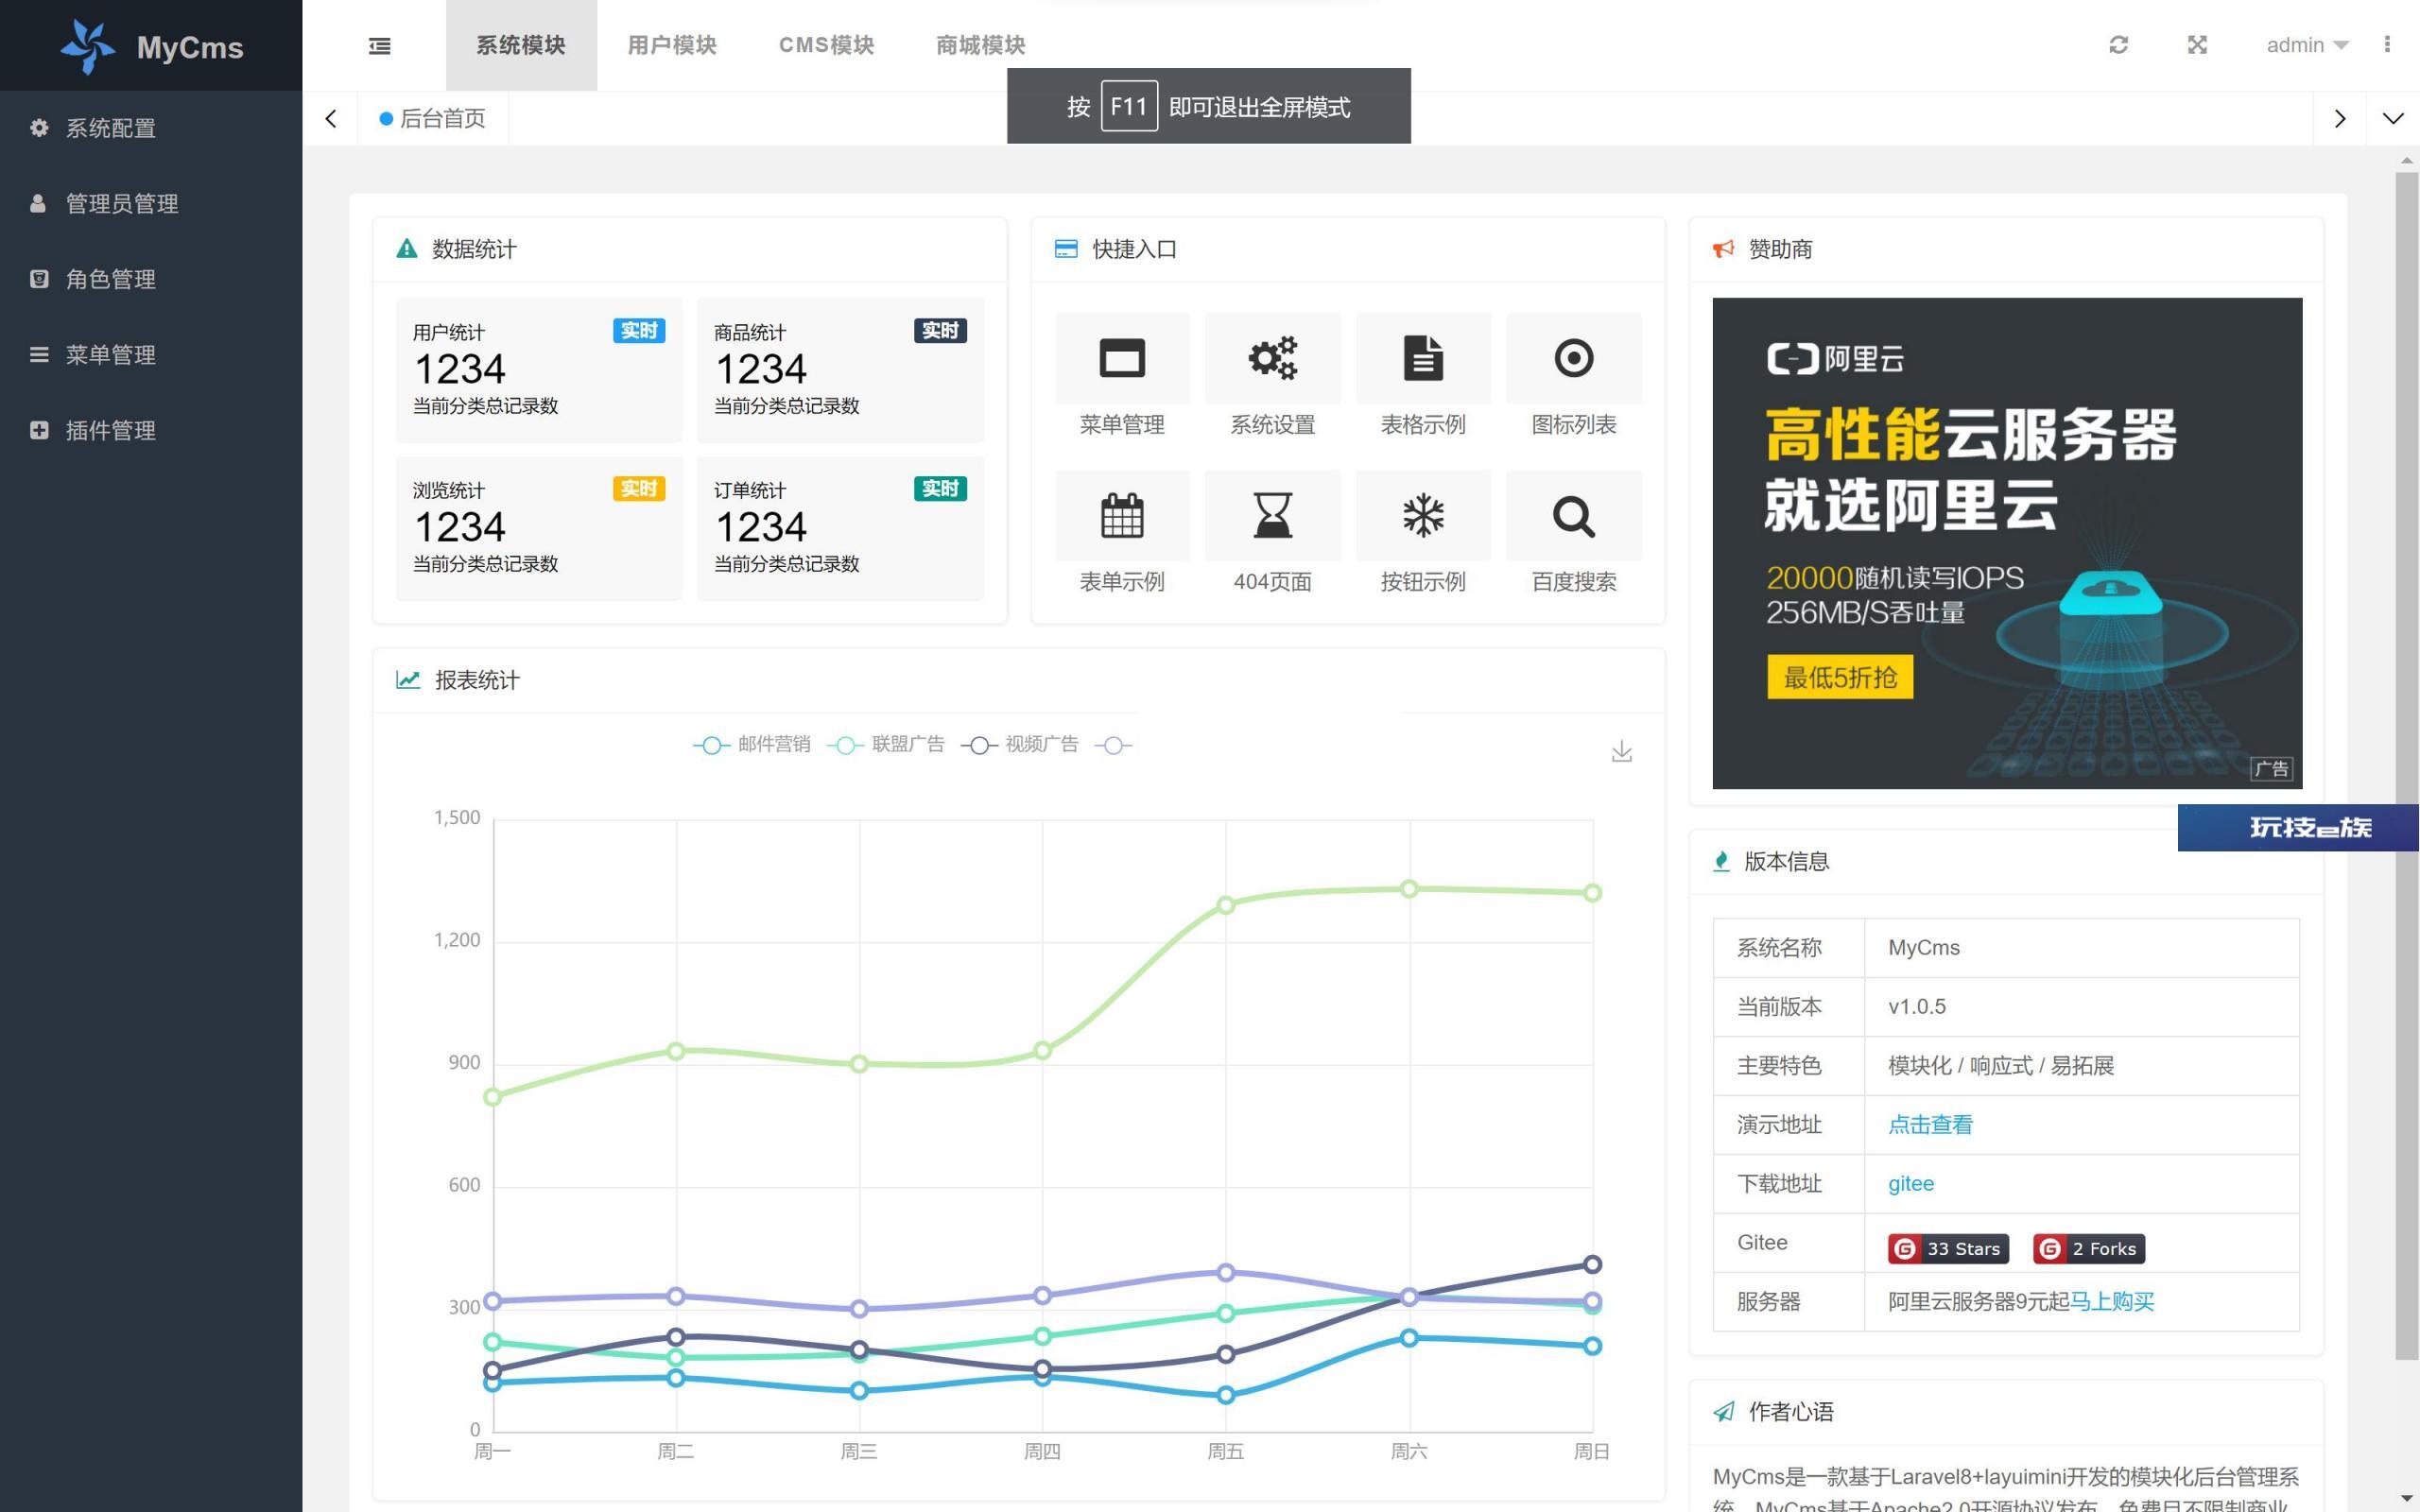Click the MyCms windmill logo
The width and height of the screenshot is (2420, 1512).
pos(88,46)
